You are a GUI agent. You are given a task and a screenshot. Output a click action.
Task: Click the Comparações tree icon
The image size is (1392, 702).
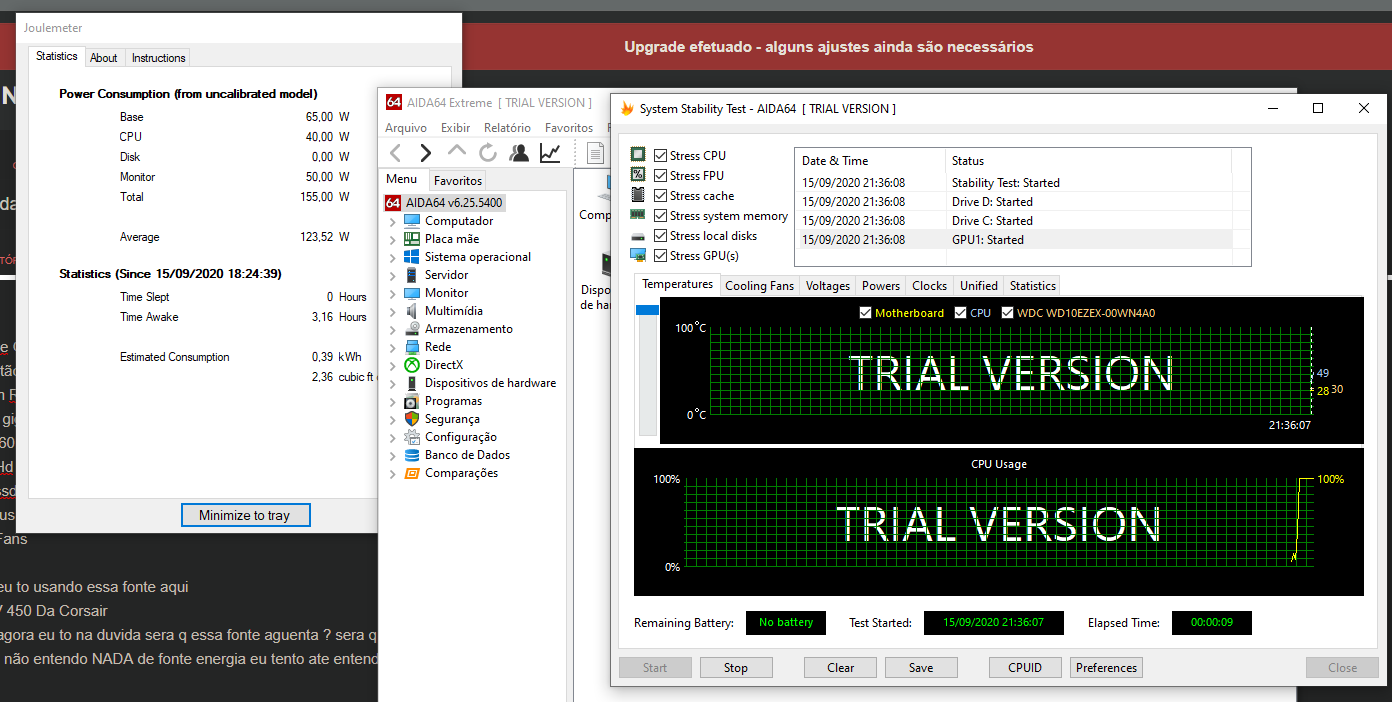tap(412, 473)
